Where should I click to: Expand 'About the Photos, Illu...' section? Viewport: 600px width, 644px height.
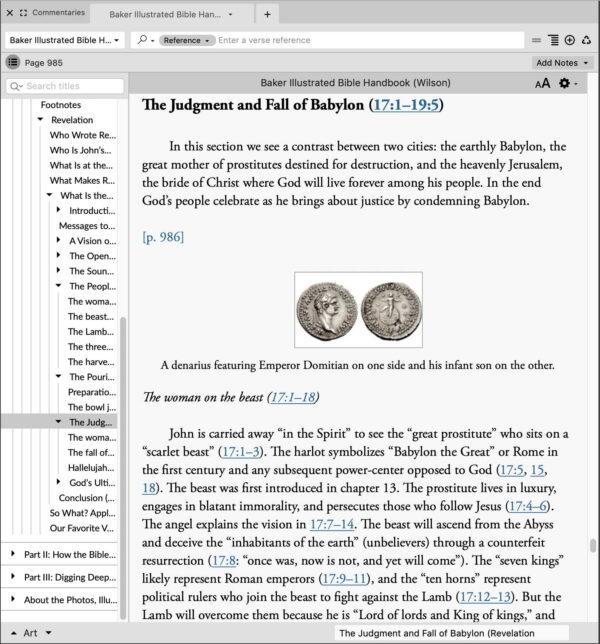click(13, 599)
